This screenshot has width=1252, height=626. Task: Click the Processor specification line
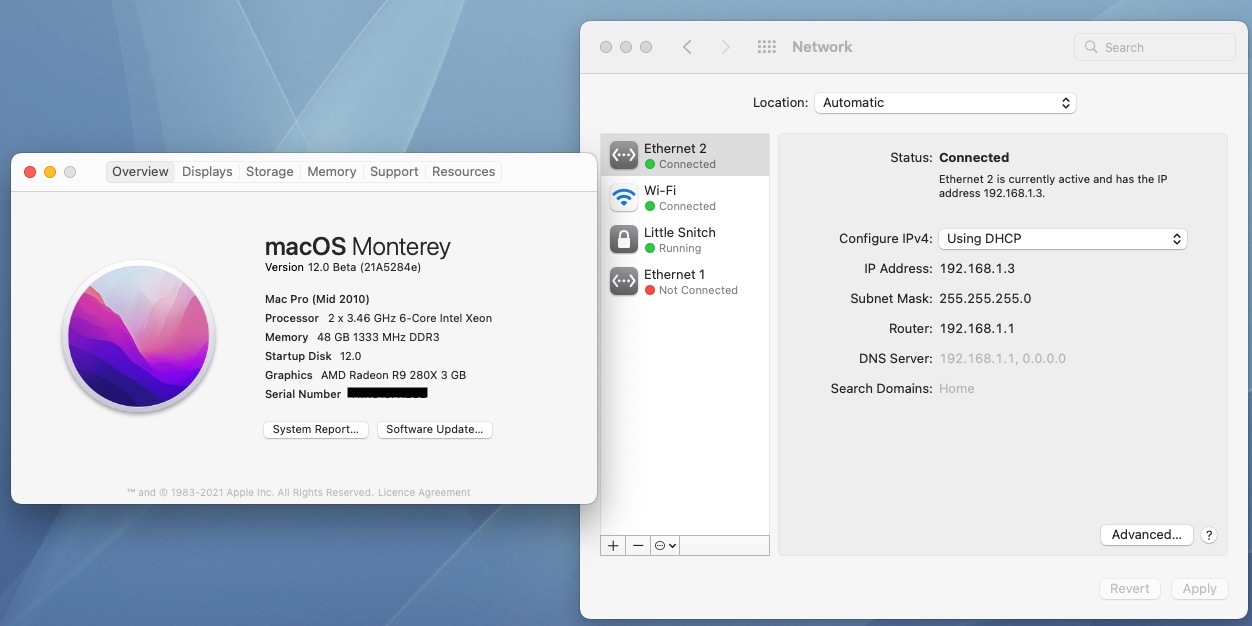(378, 318)
